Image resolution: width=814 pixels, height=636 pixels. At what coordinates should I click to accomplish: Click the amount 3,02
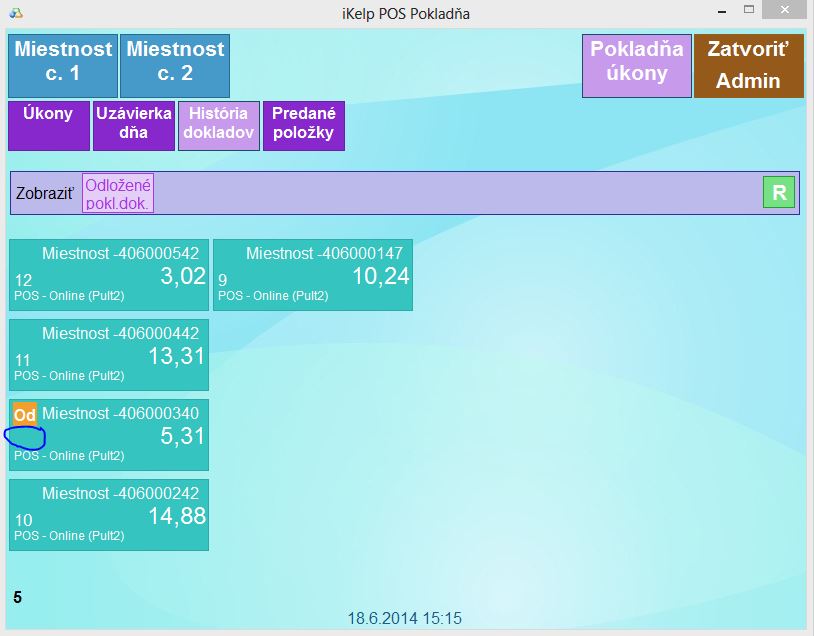[x=183, y=276]
